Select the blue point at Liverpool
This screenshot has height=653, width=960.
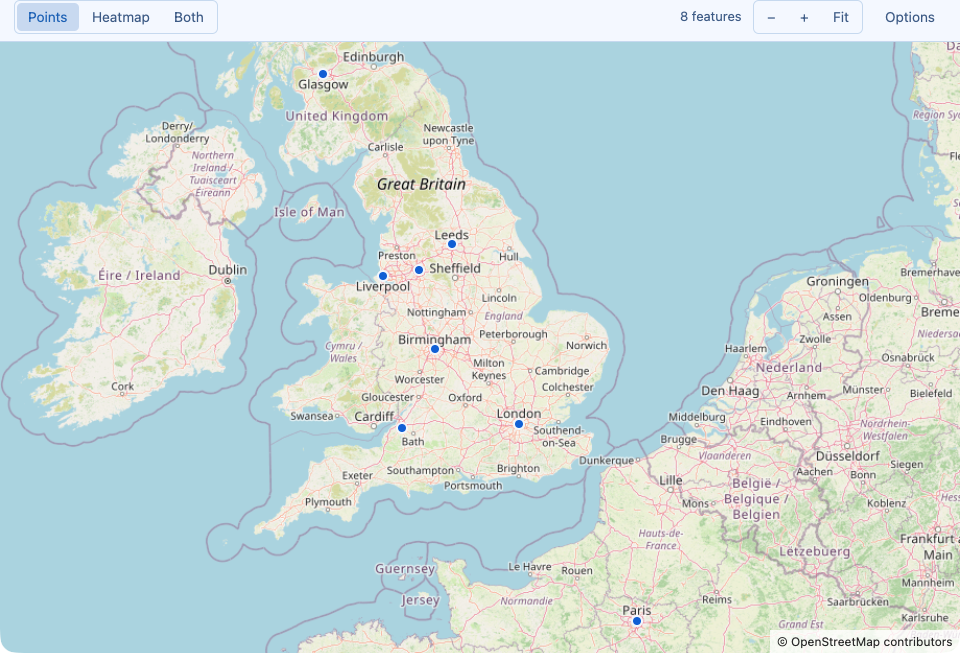pos(383,276)
